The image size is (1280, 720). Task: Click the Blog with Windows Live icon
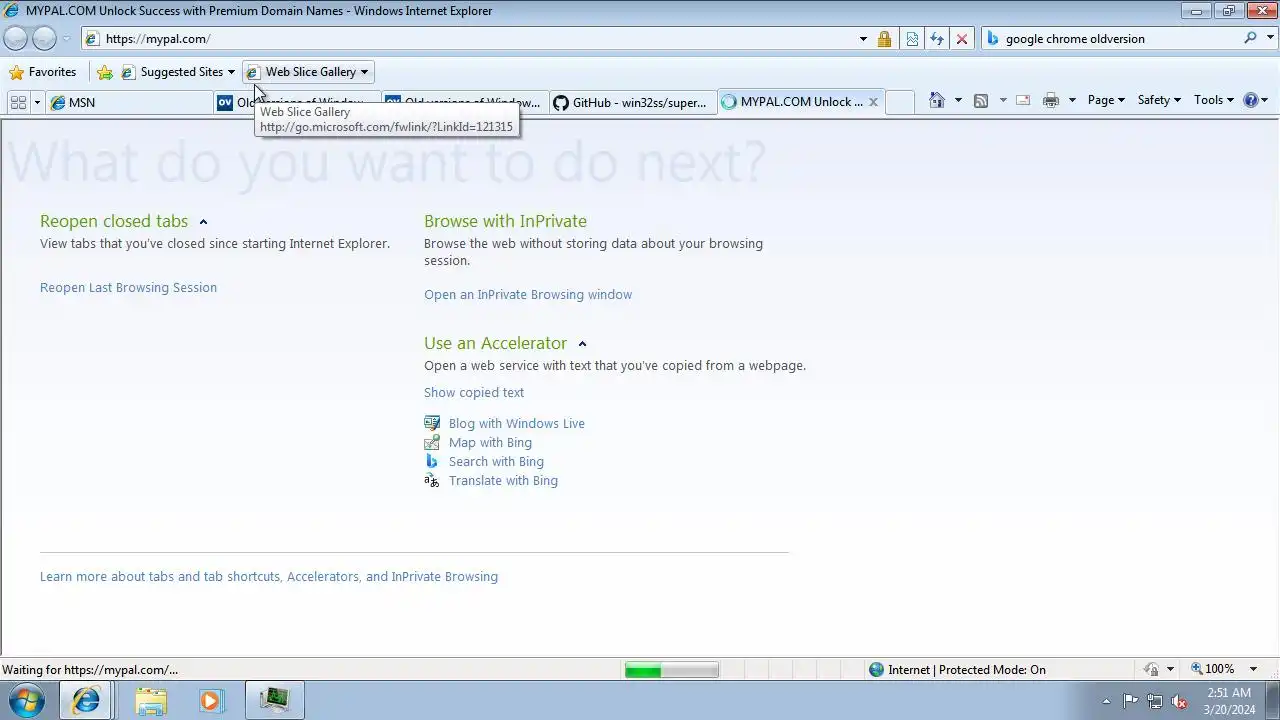click(x=432, y=423)
